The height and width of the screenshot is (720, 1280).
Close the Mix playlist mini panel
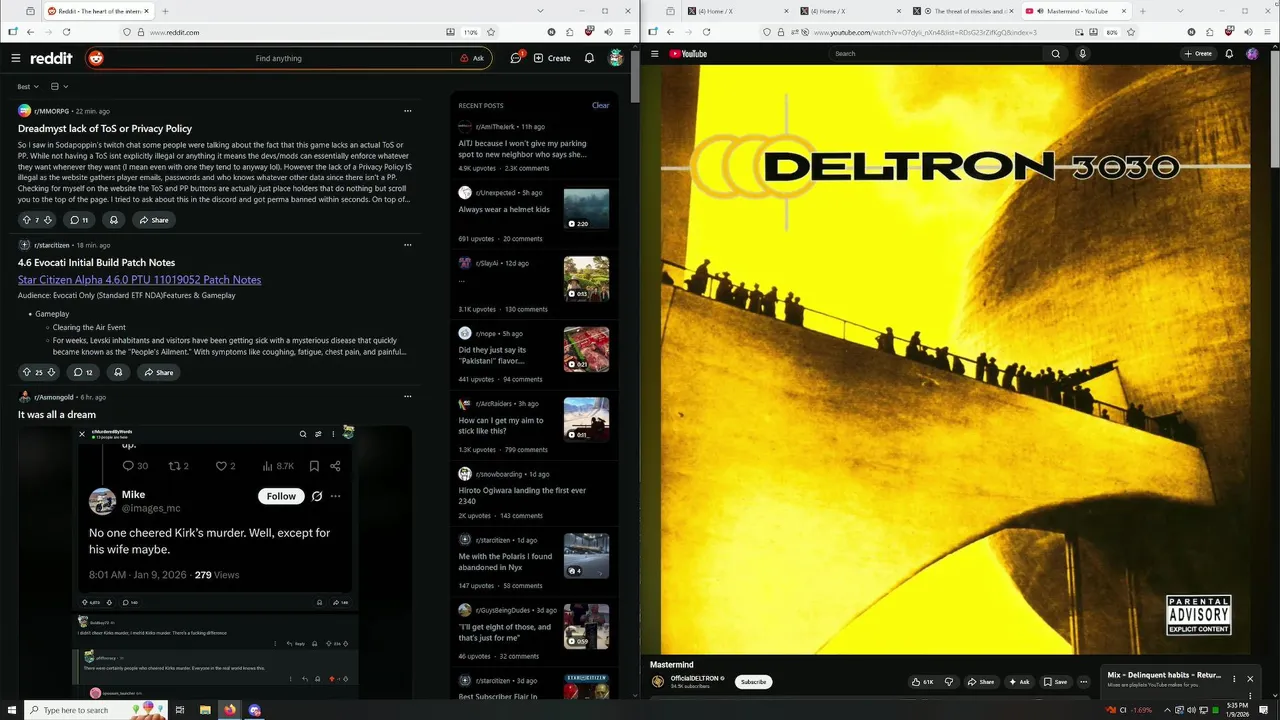(x=1249, y=679)
